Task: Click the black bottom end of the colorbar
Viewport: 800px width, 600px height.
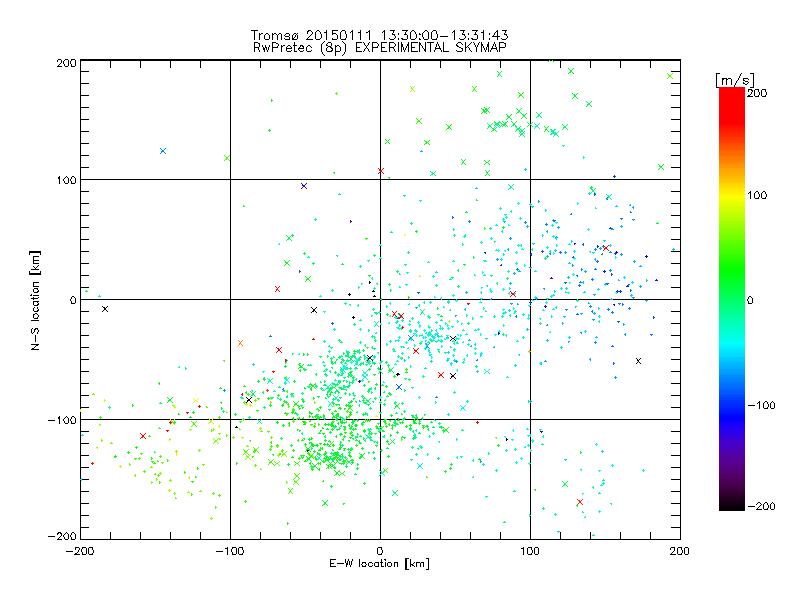Action: 732,504
